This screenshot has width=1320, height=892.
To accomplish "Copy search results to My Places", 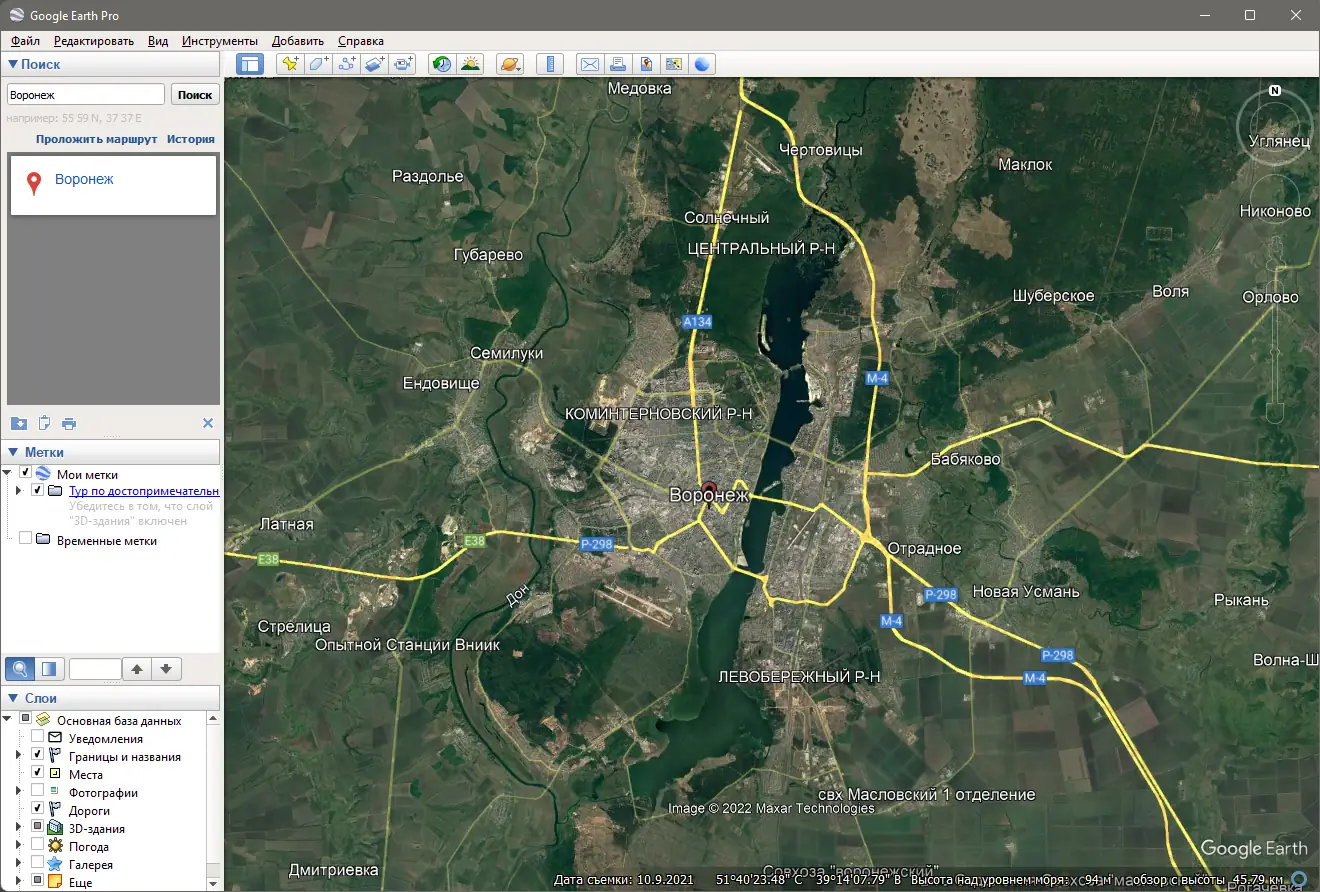I will click(18, 423).
